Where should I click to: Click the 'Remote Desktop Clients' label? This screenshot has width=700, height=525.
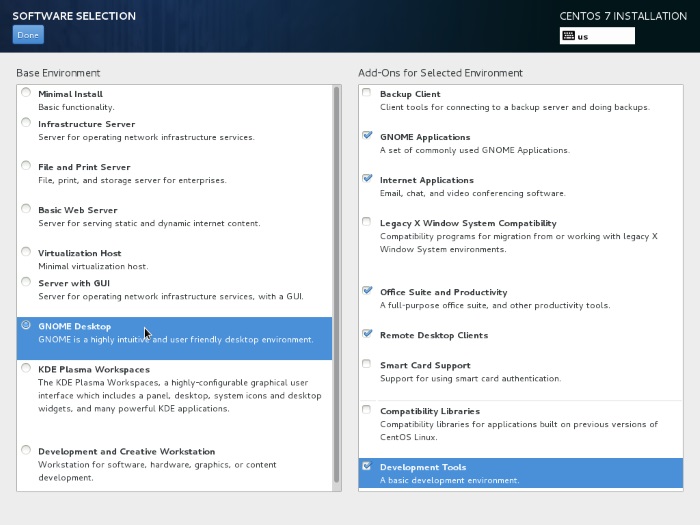click(434, 335)
